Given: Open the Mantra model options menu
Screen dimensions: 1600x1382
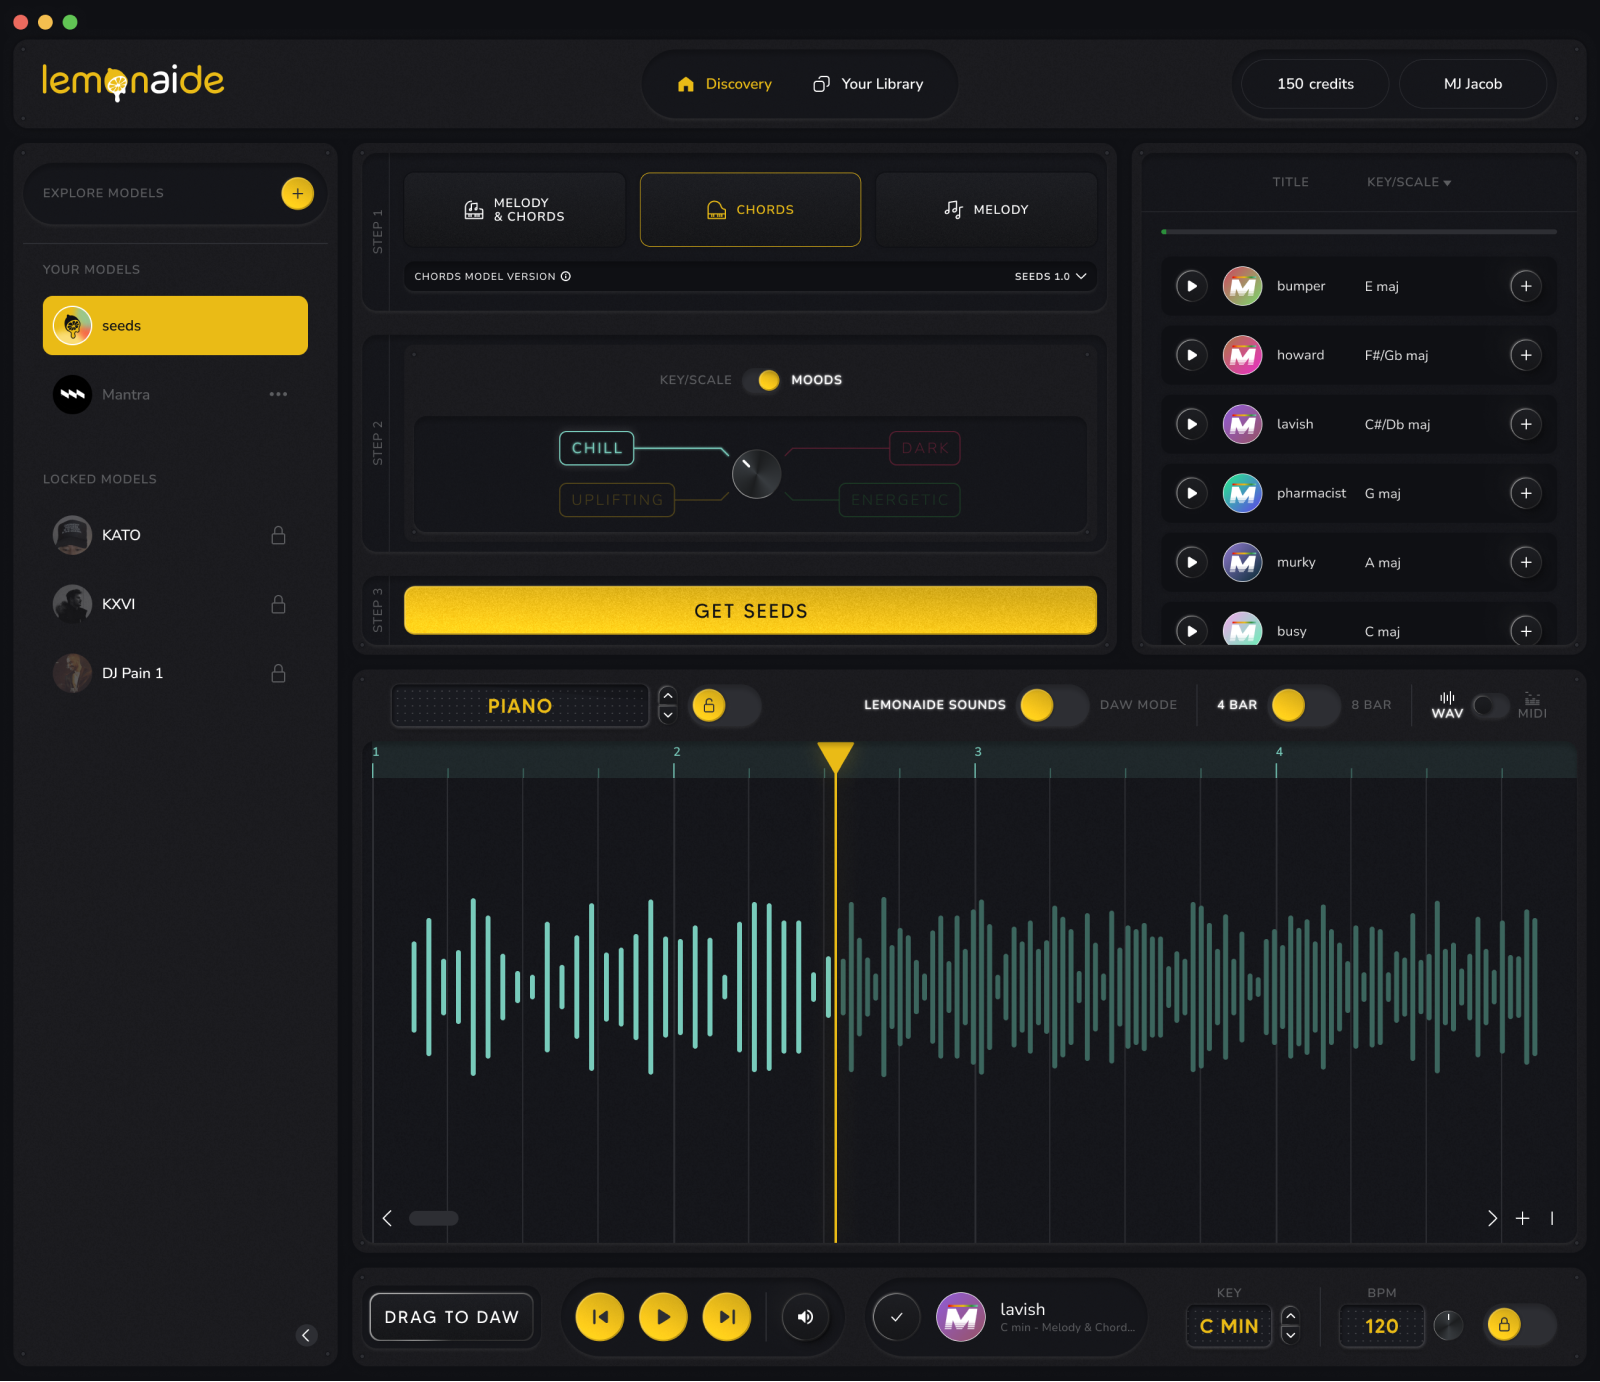Looking at the screenshot, I should (x=278, y=394).
